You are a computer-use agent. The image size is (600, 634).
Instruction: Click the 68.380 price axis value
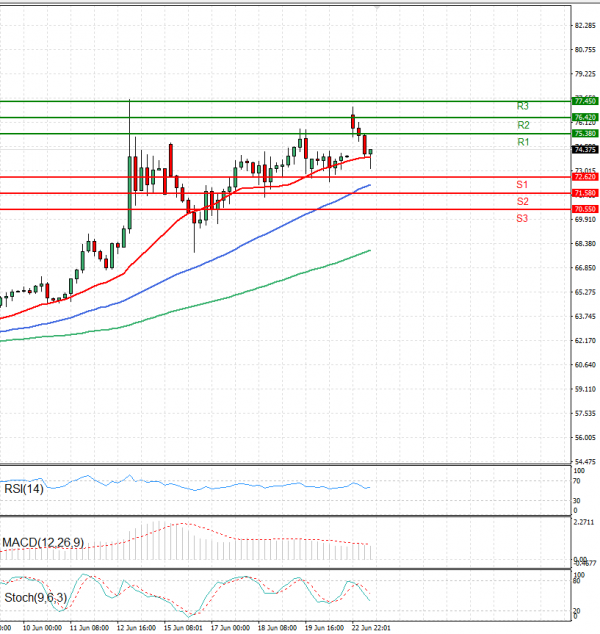click(585, 244)
